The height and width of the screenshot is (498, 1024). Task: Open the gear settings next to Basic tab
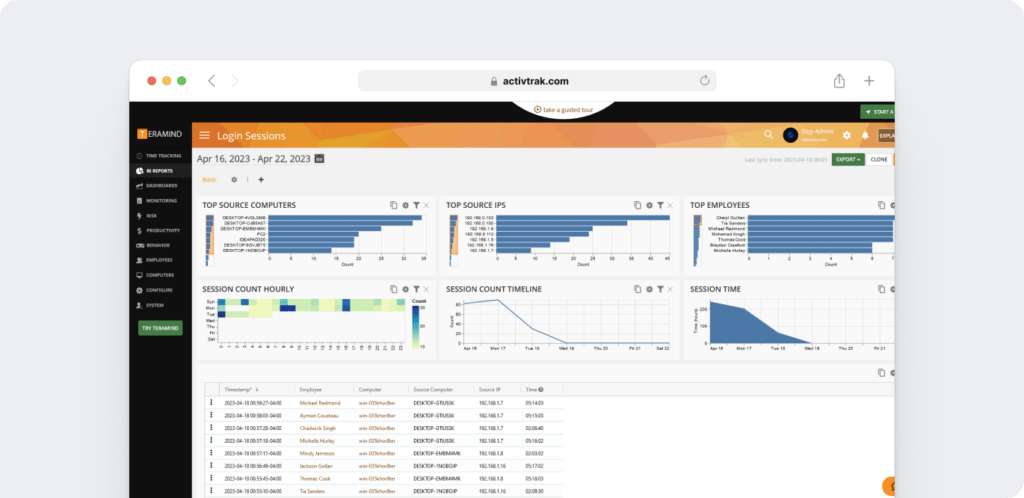point(234,180)
